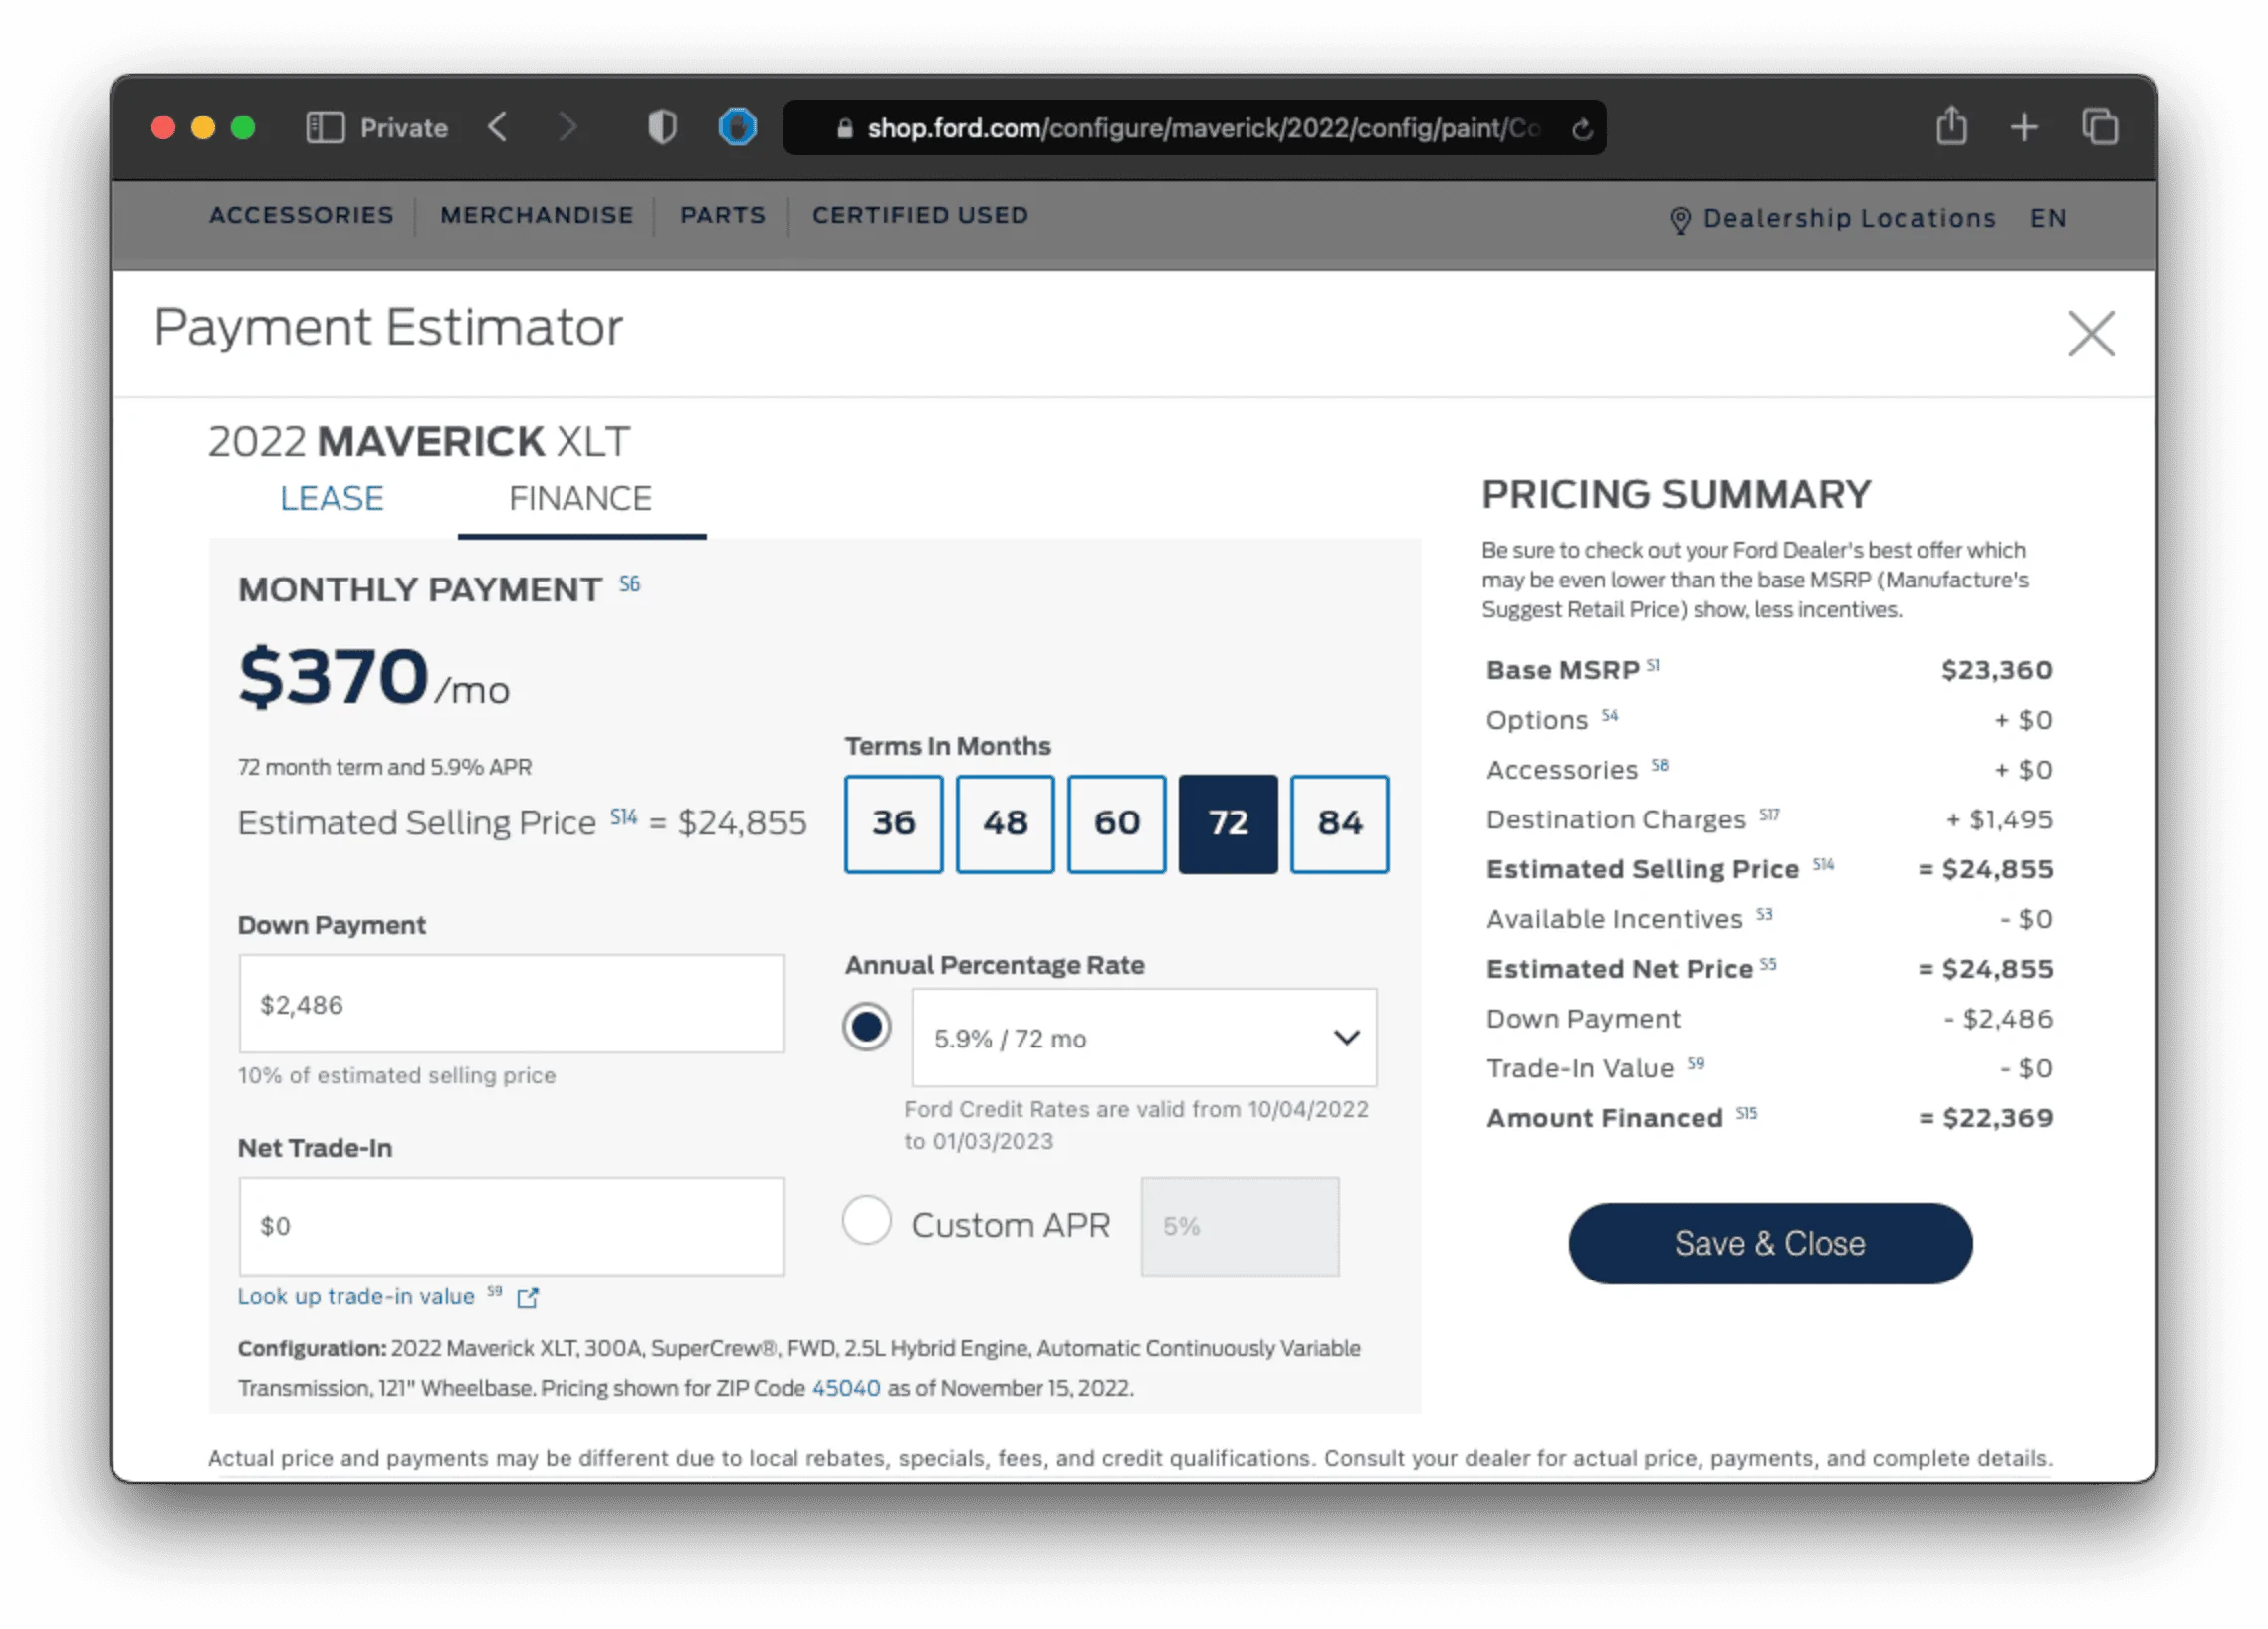
Task: Choose the 36 month term
Action: pos(893,824)
